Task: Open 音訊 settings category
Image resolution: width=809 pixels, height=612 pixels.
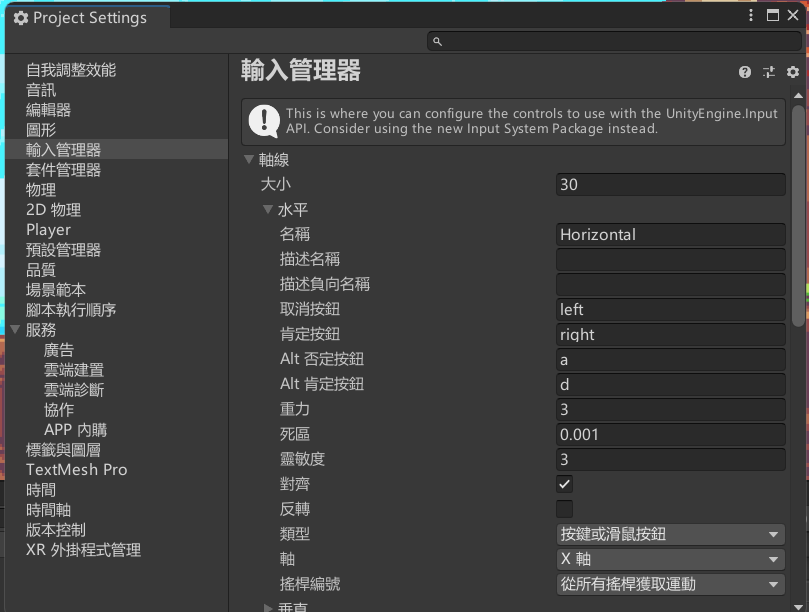Action: tap(41, 90)
